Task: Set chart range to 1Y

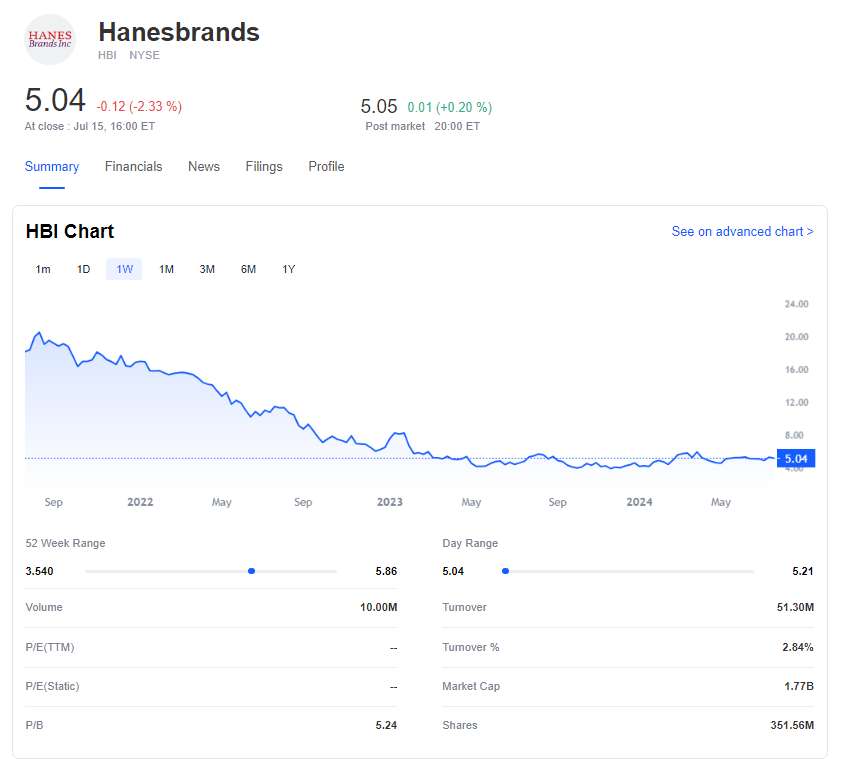Action: tap(289, 269)
